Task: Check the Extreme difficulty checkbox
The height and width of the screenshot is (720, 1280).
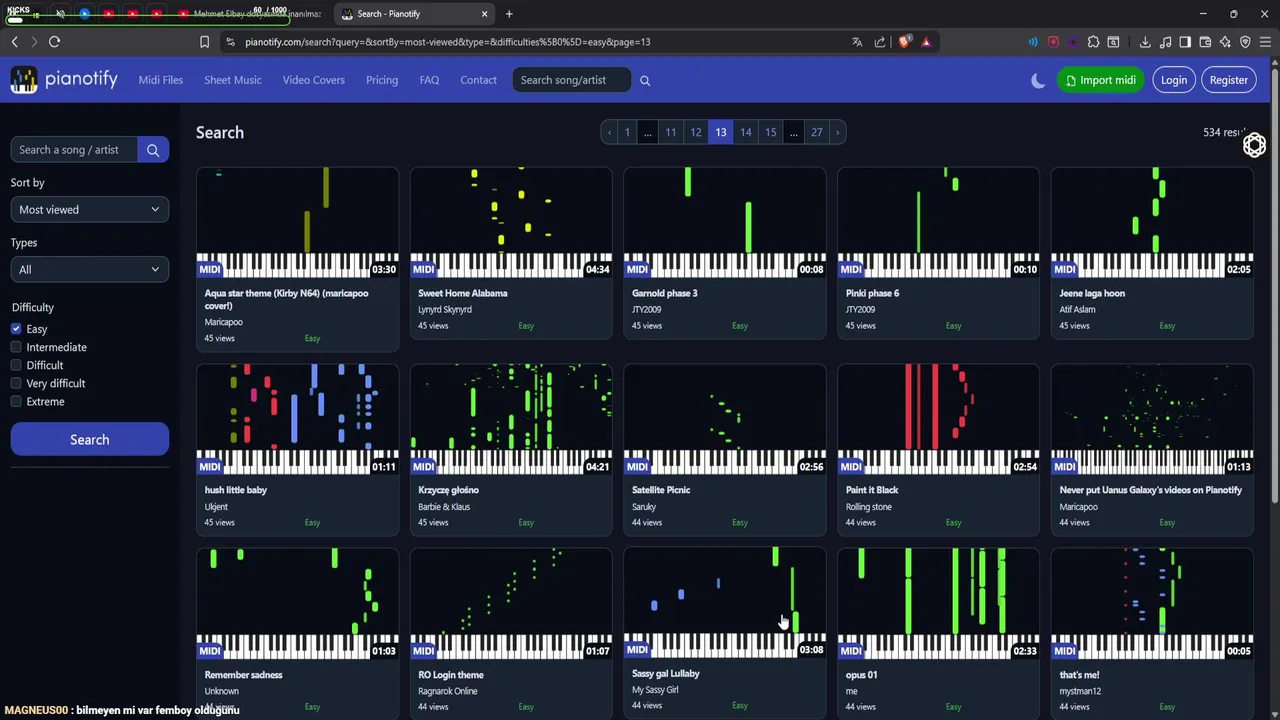Action: pos(16,401)
